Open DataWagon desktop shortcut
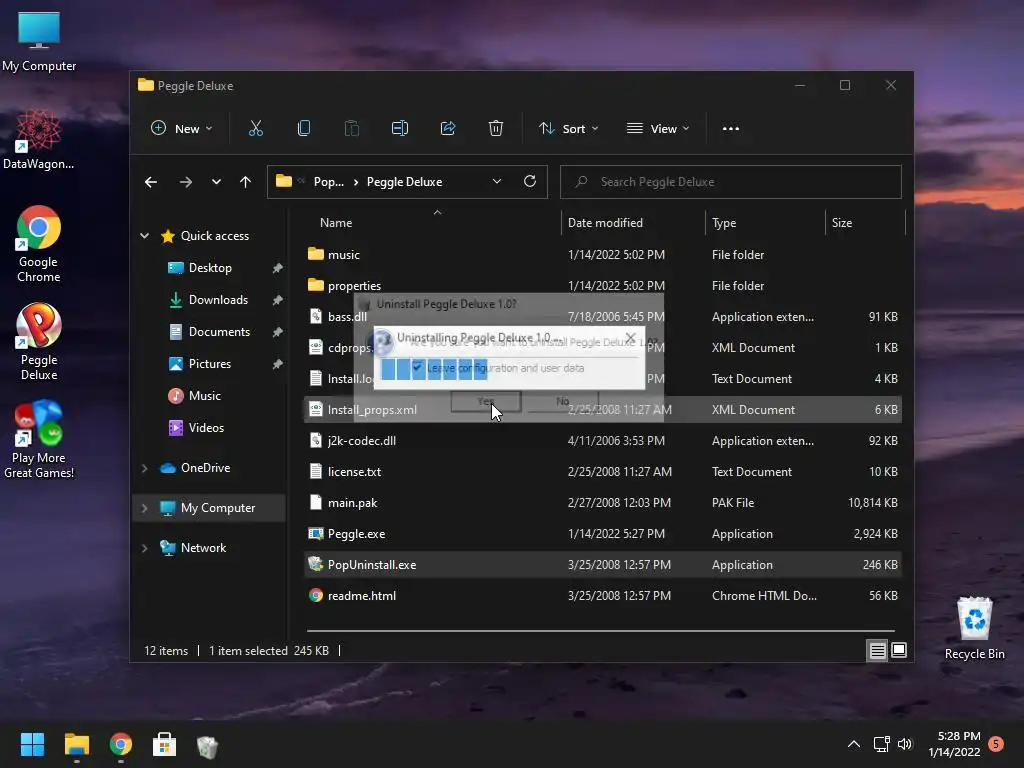1024x768 pixels. [x=38, y=139]
